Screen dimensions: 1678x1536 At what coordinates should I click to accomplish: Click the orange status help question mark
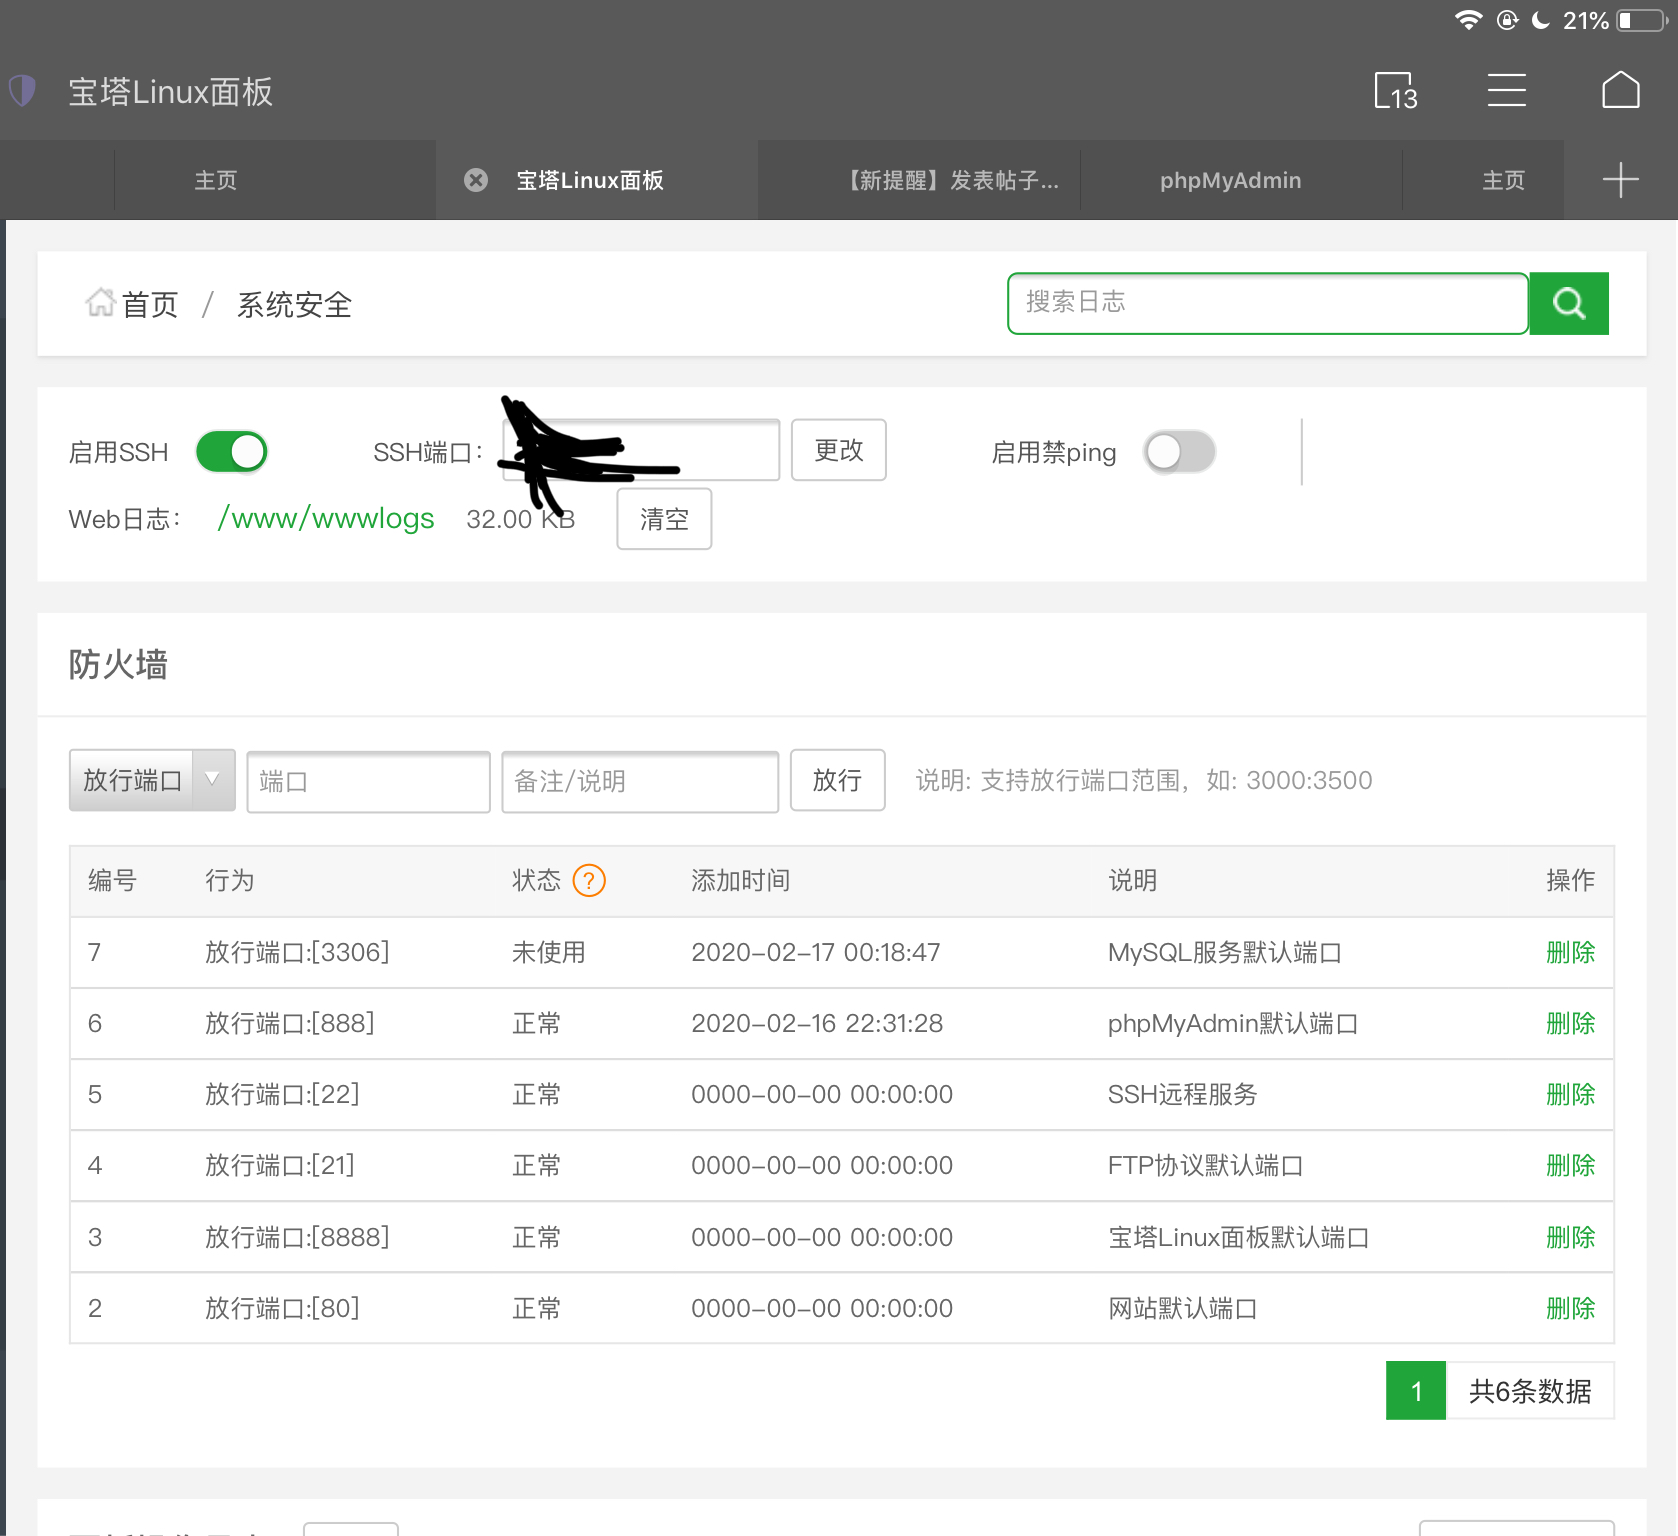(589, 881)
